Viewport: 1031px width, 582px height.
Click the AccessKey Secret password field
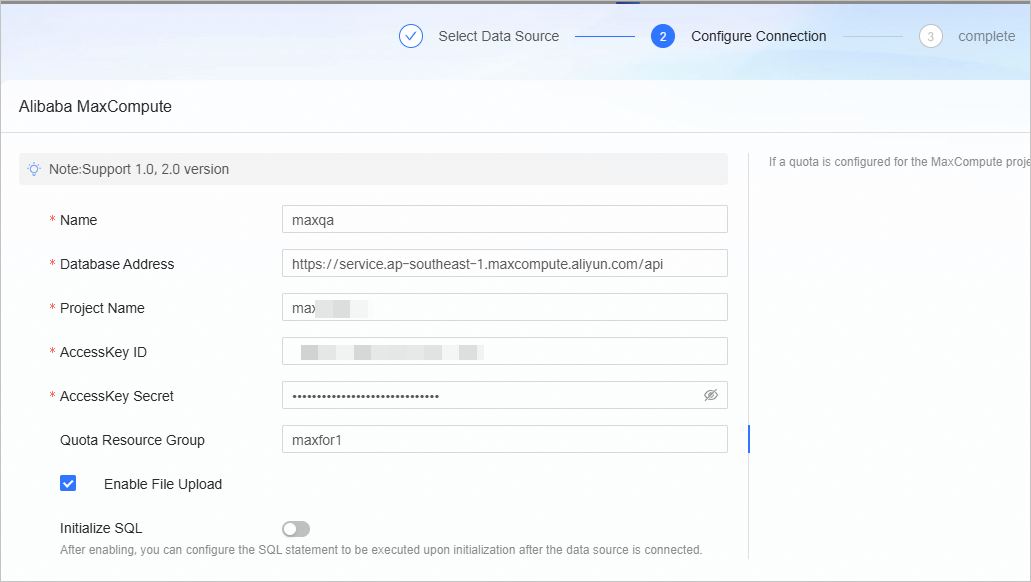click(505, 395)
